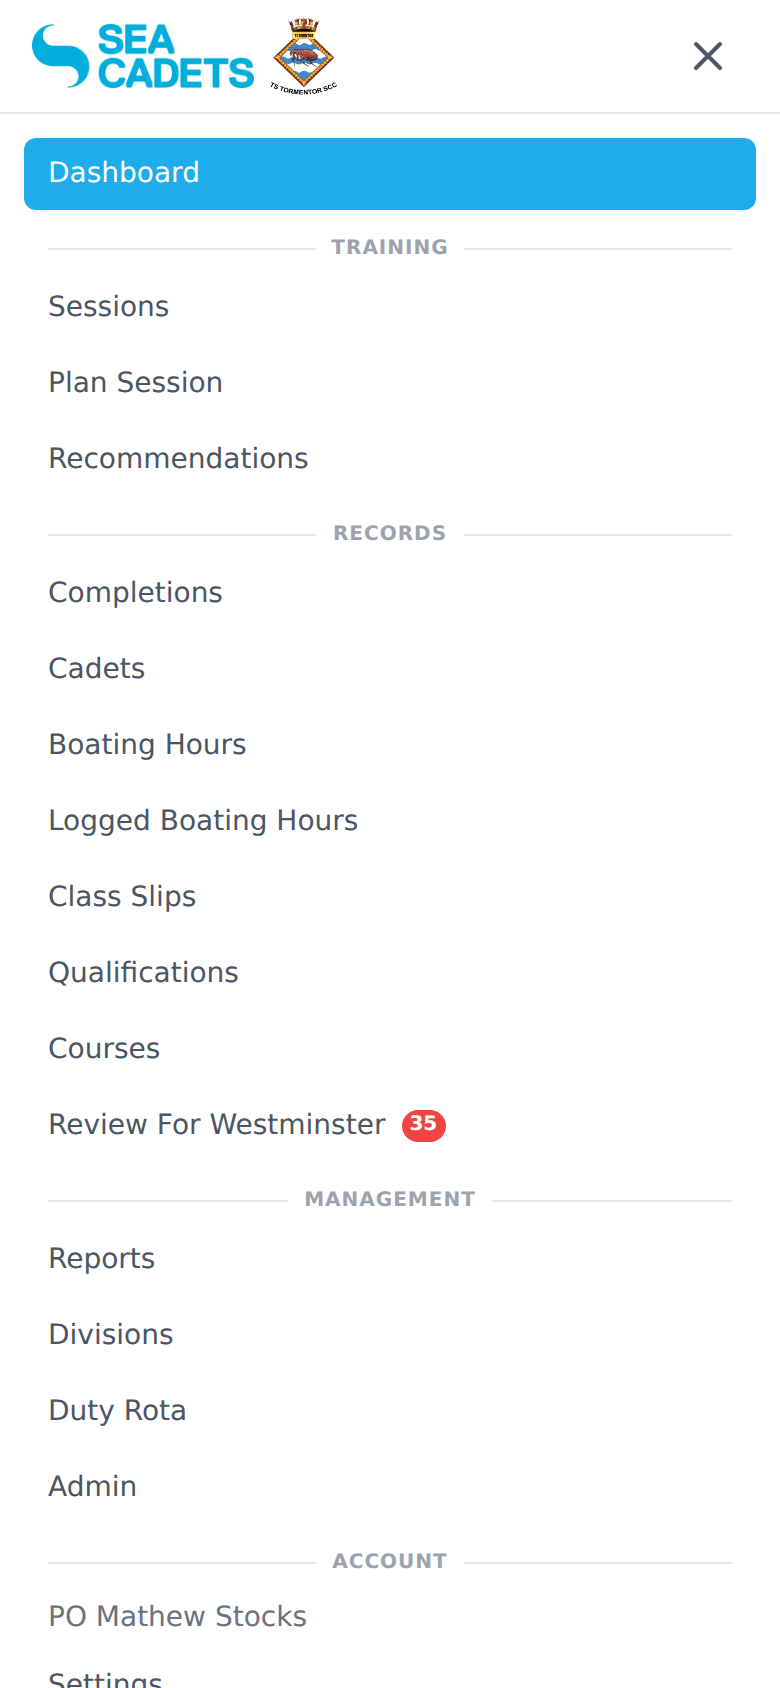Open Review For Westminster
780x1688 pixels.
pos(216,1124)
